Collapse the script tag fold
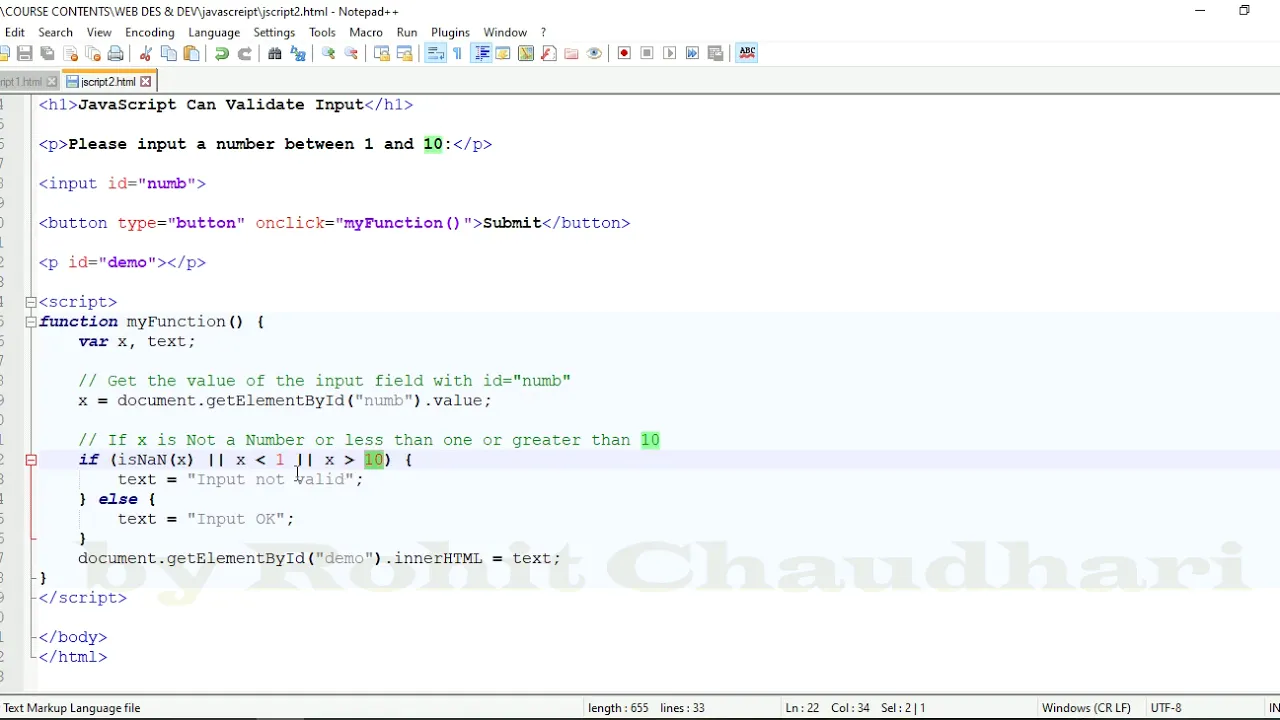The height and width of the screenshot is (720, 1280). pyautogui.click(x=31, y=302)
